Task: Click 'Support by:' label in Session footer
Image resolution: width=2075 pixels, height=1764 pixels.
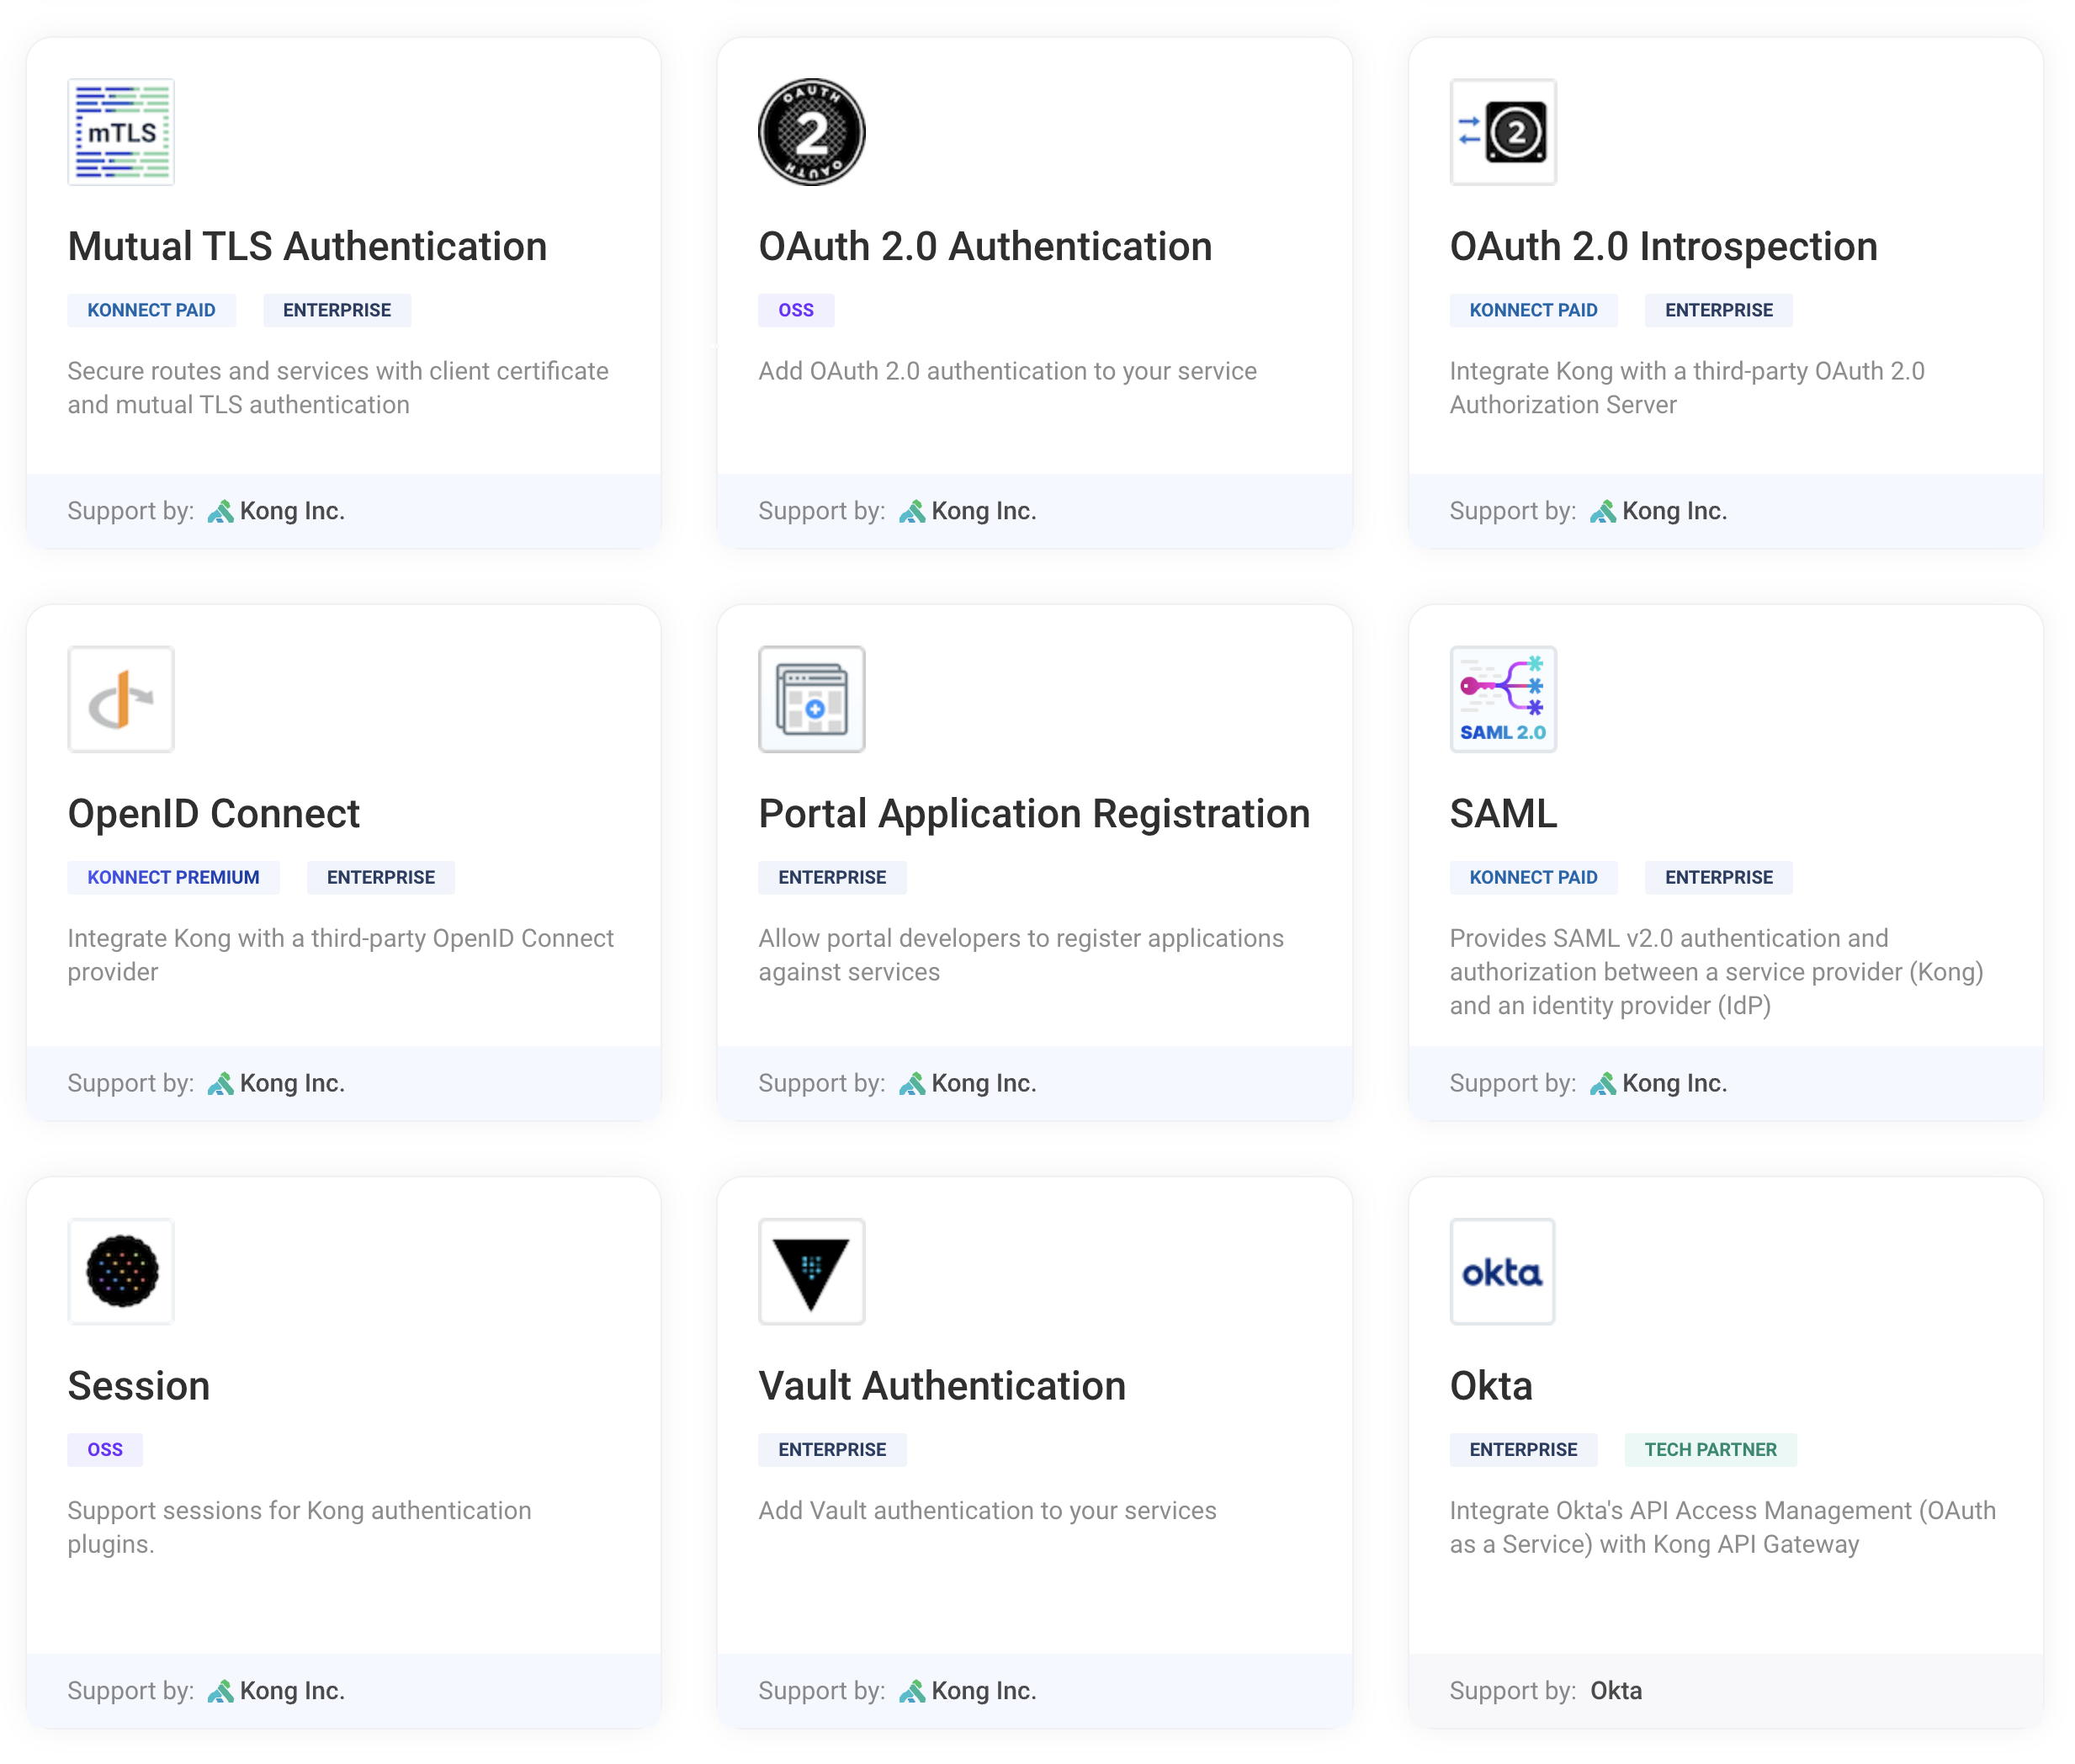Action: [x=131, y=1691]
